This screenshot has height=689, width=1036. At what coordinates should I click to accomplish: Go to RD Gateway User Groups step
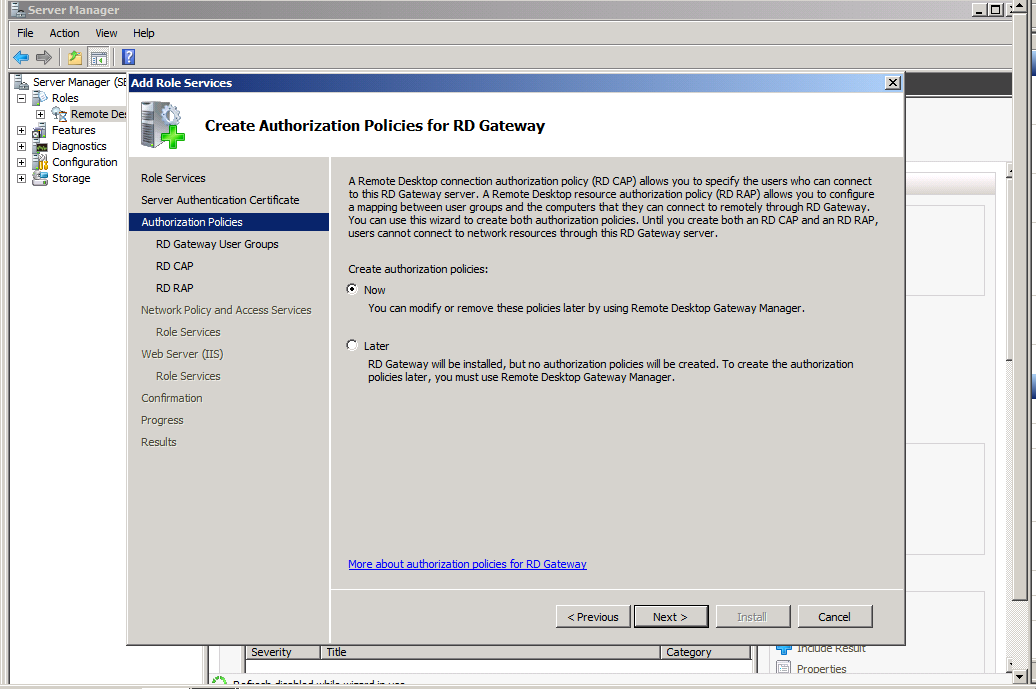point(217,244)
